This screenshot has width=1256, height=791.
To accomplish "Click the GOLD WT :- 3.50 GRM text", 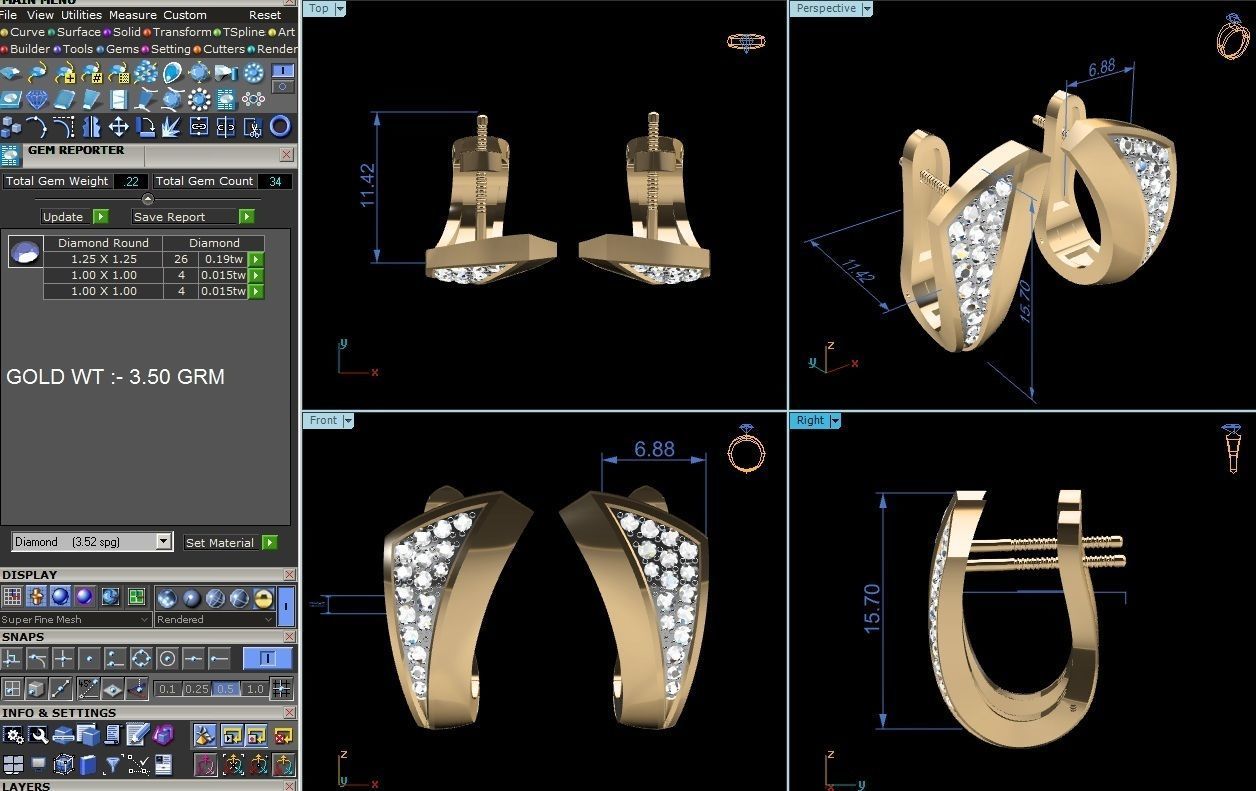I will click(115, 377).
